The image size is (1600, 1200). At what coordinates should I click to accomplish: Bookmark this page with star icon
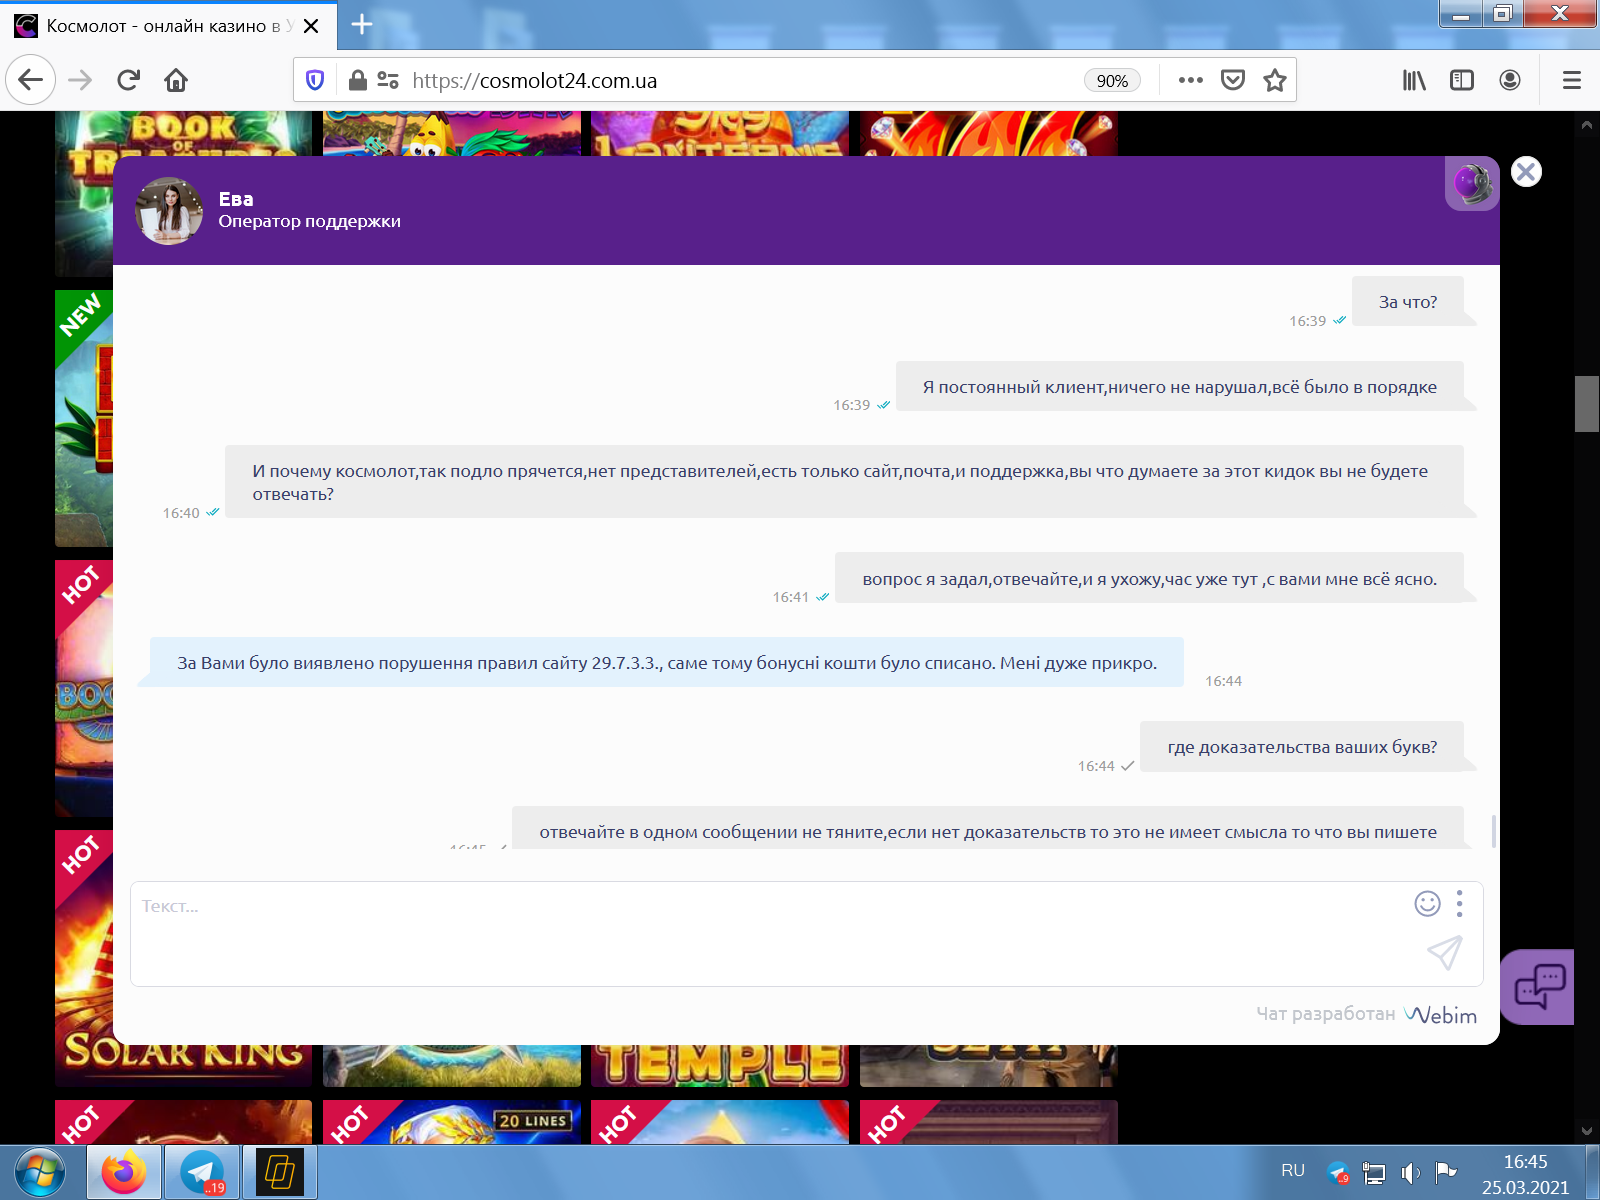[1274, 80]
